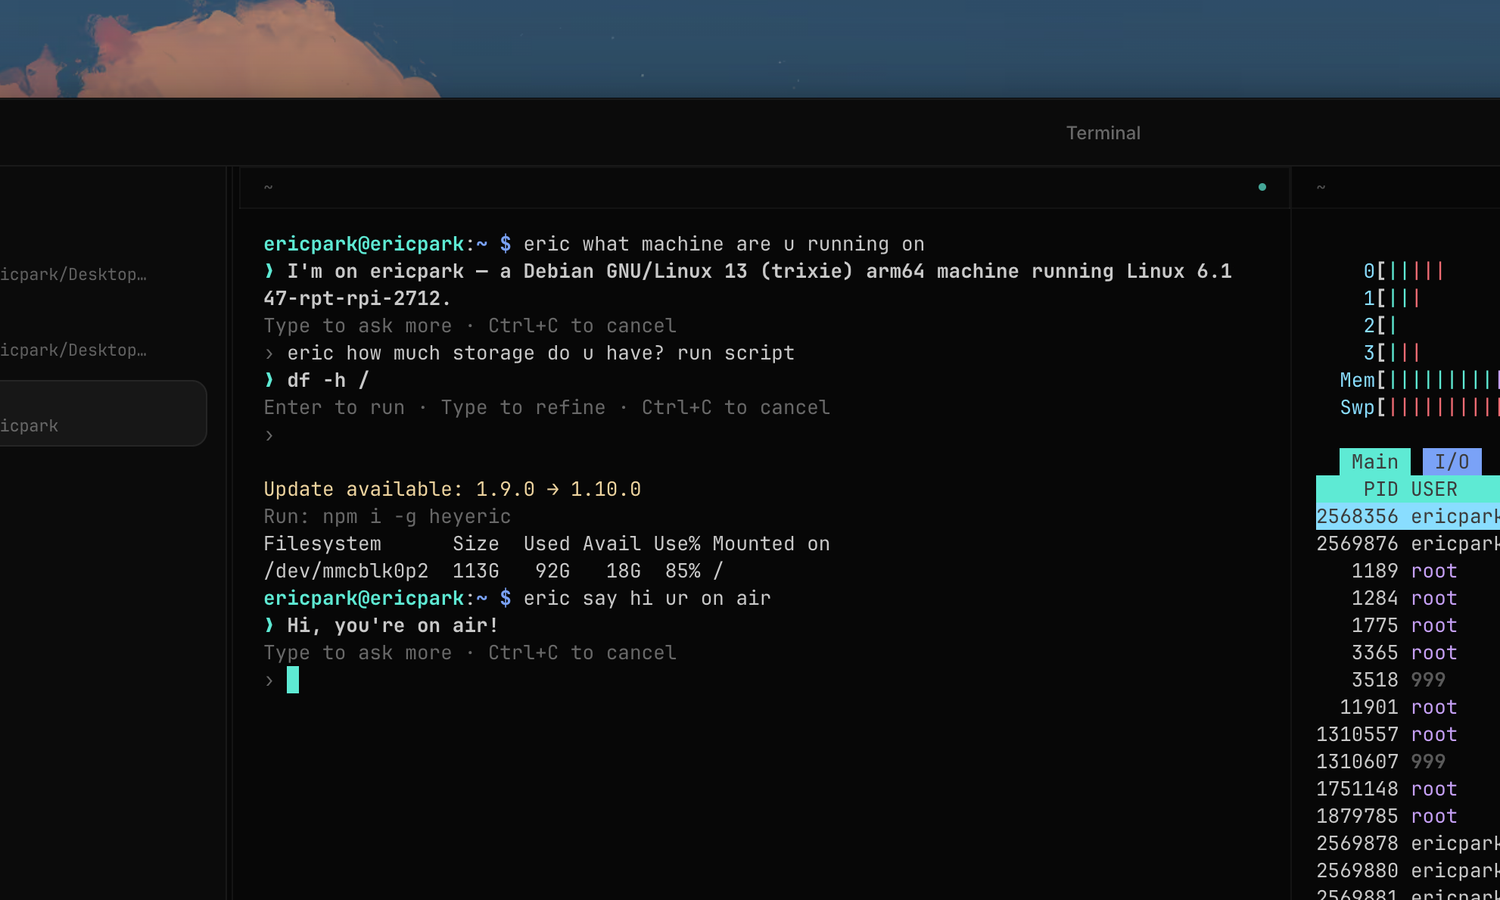Select the Main tab in htop
This screenshot has width=1500, height=900.
click(x=1374, y=461)
